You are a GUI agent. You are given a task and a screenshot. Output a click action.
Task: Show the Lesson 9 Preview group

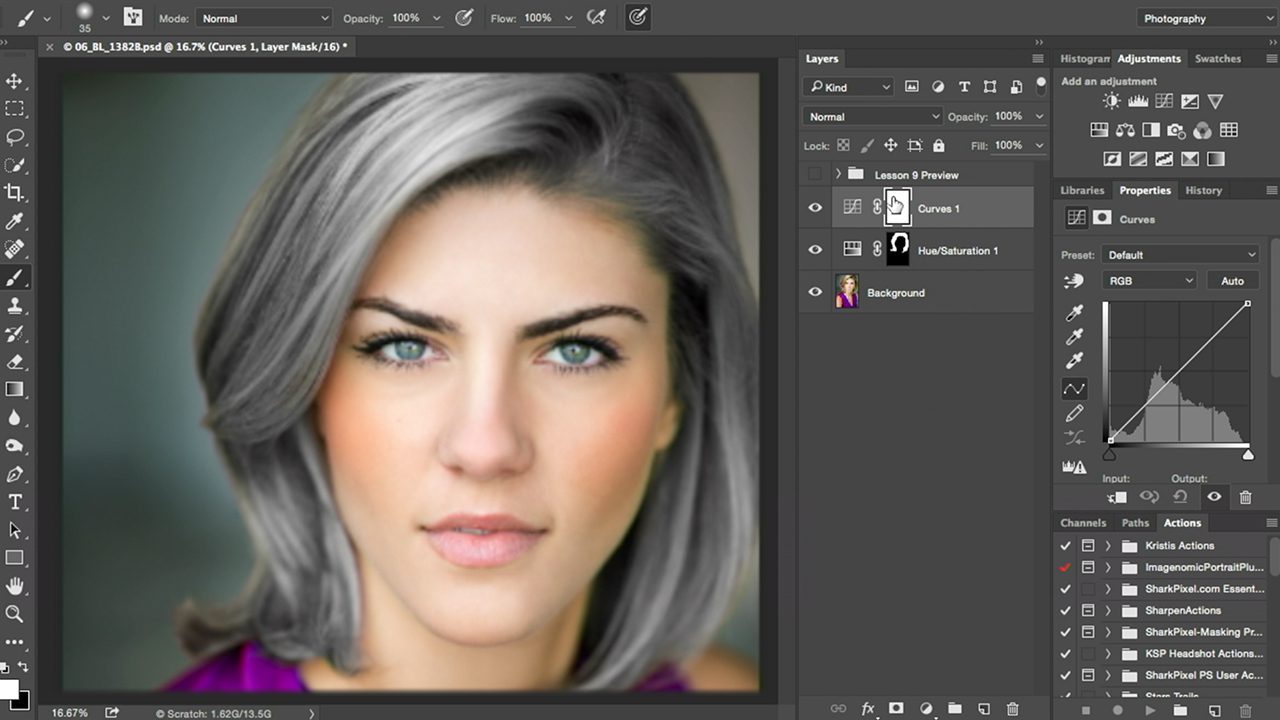click(815, 174)
